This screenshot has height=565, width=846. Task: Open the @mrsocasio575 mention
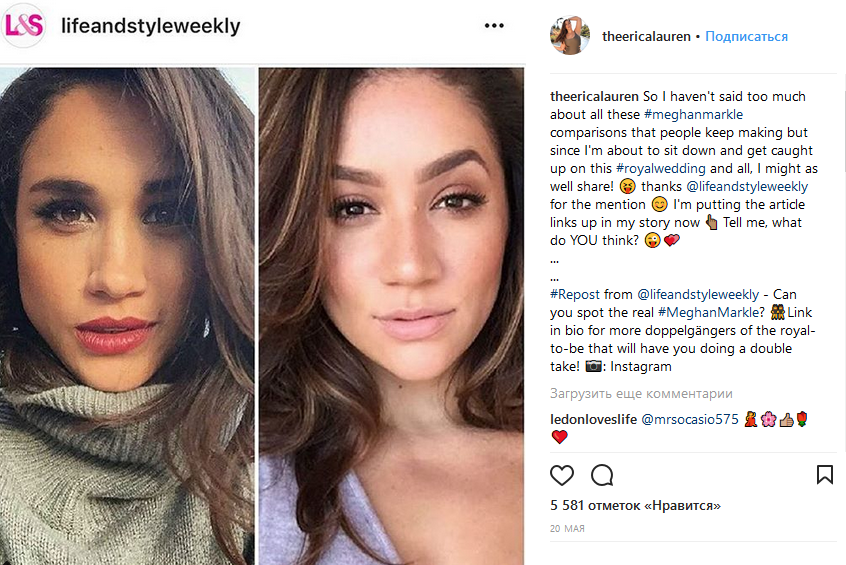point(688,419)
